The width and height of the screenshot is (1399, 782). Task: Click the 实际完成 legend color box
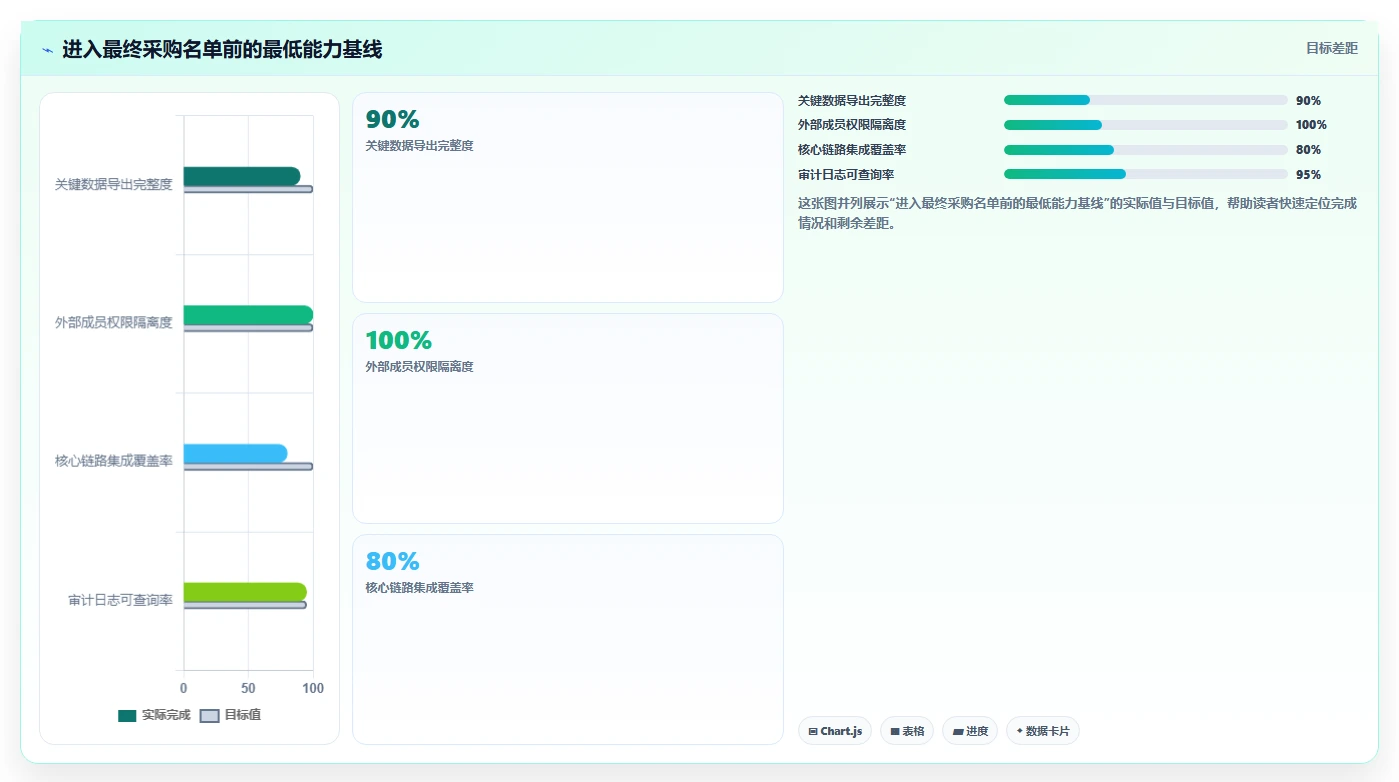(127, 715)
